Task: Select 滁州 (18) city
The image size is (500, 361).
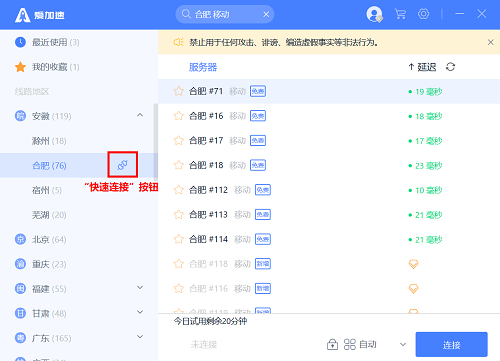Action: [x=49, y=141]
